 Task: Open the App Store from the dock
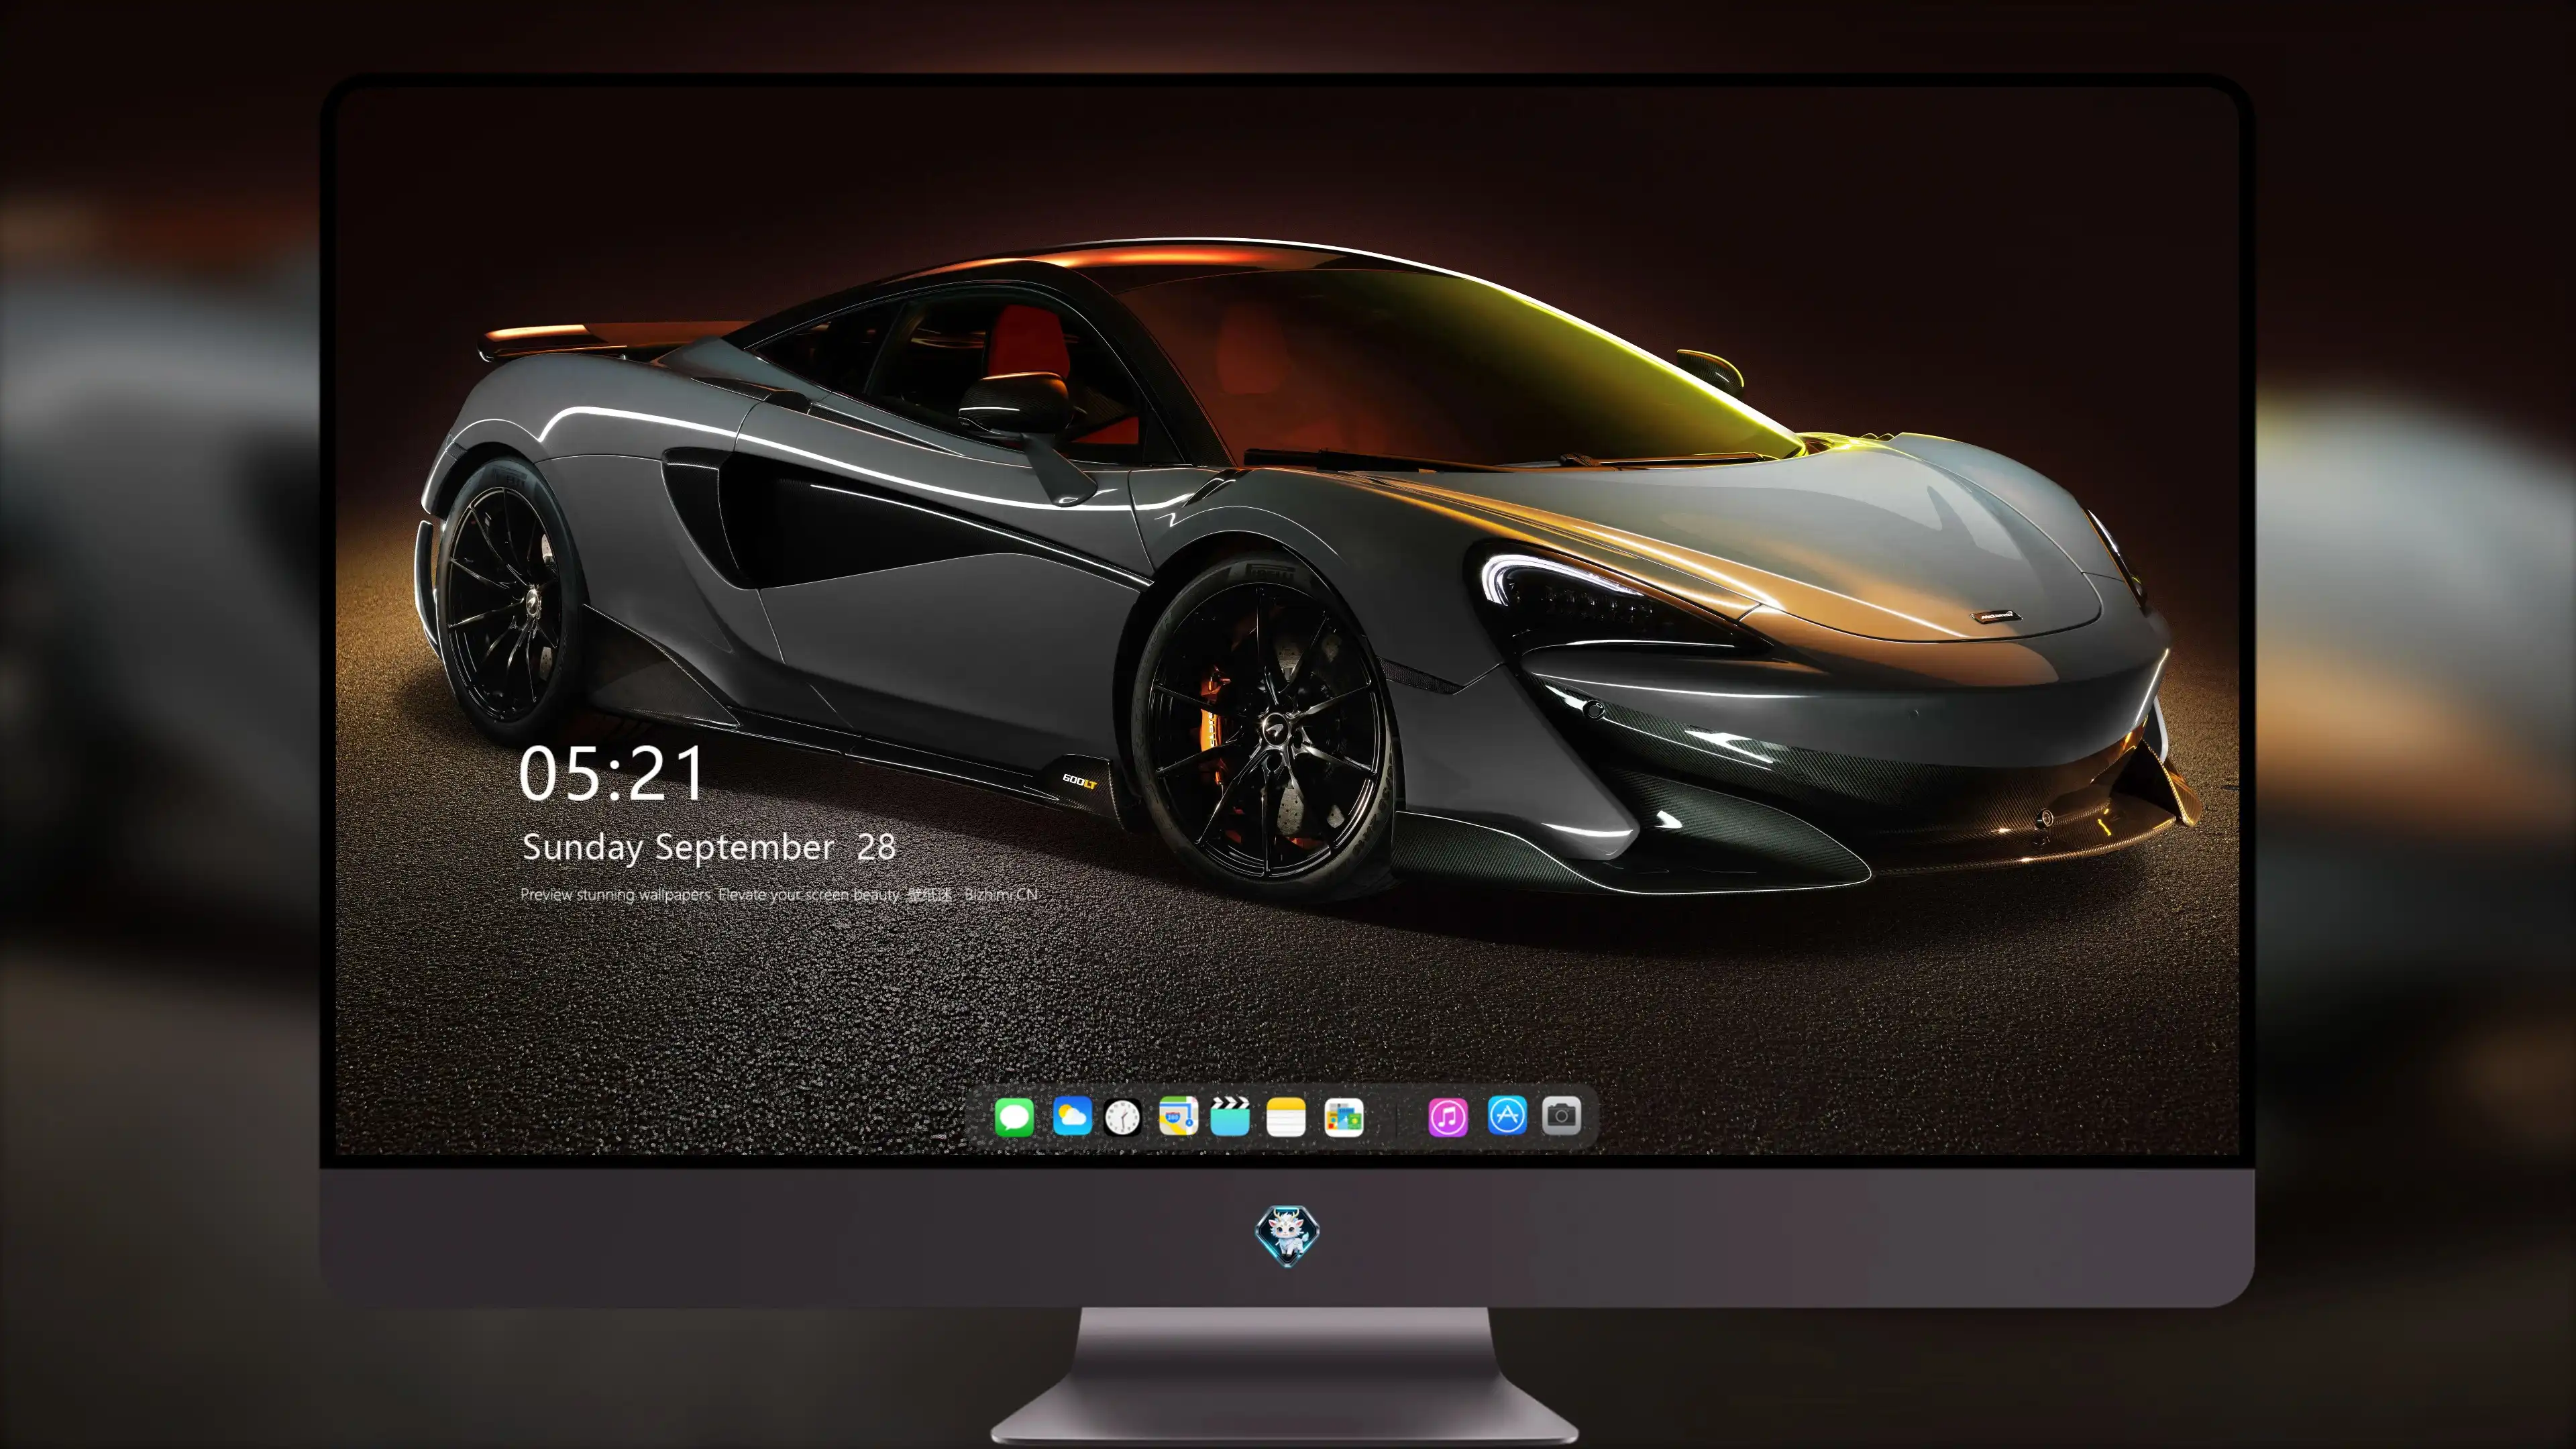1507,1115
